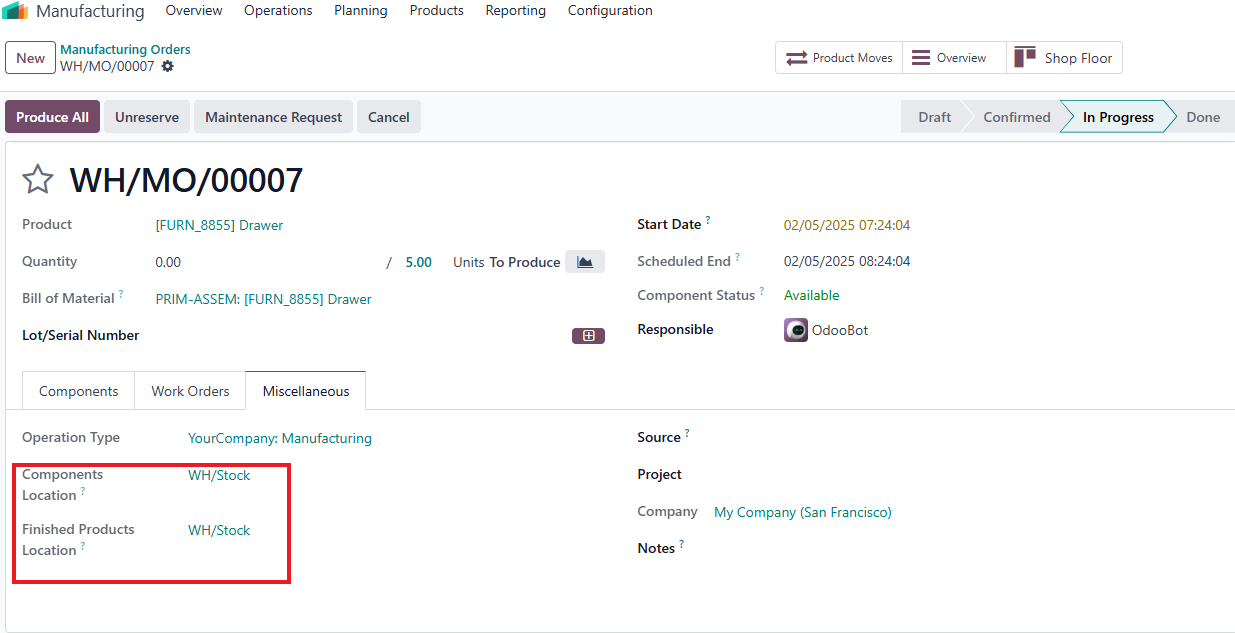This screenshot has height=633, width=1235.
Task: Open Start Date help question mark
Action: [x=708, y=219]
